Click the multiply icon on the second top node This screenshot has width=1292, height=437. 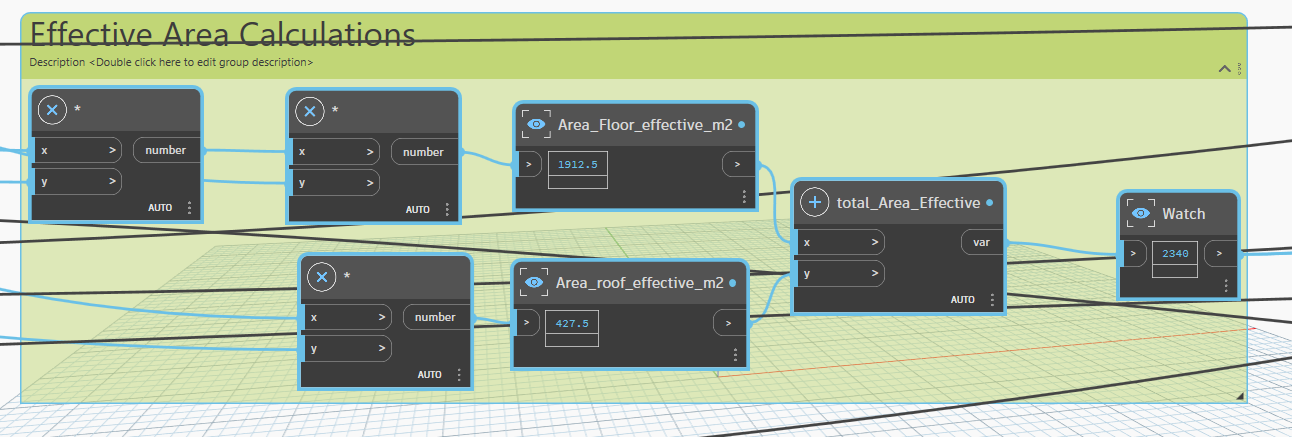[309, 112]
